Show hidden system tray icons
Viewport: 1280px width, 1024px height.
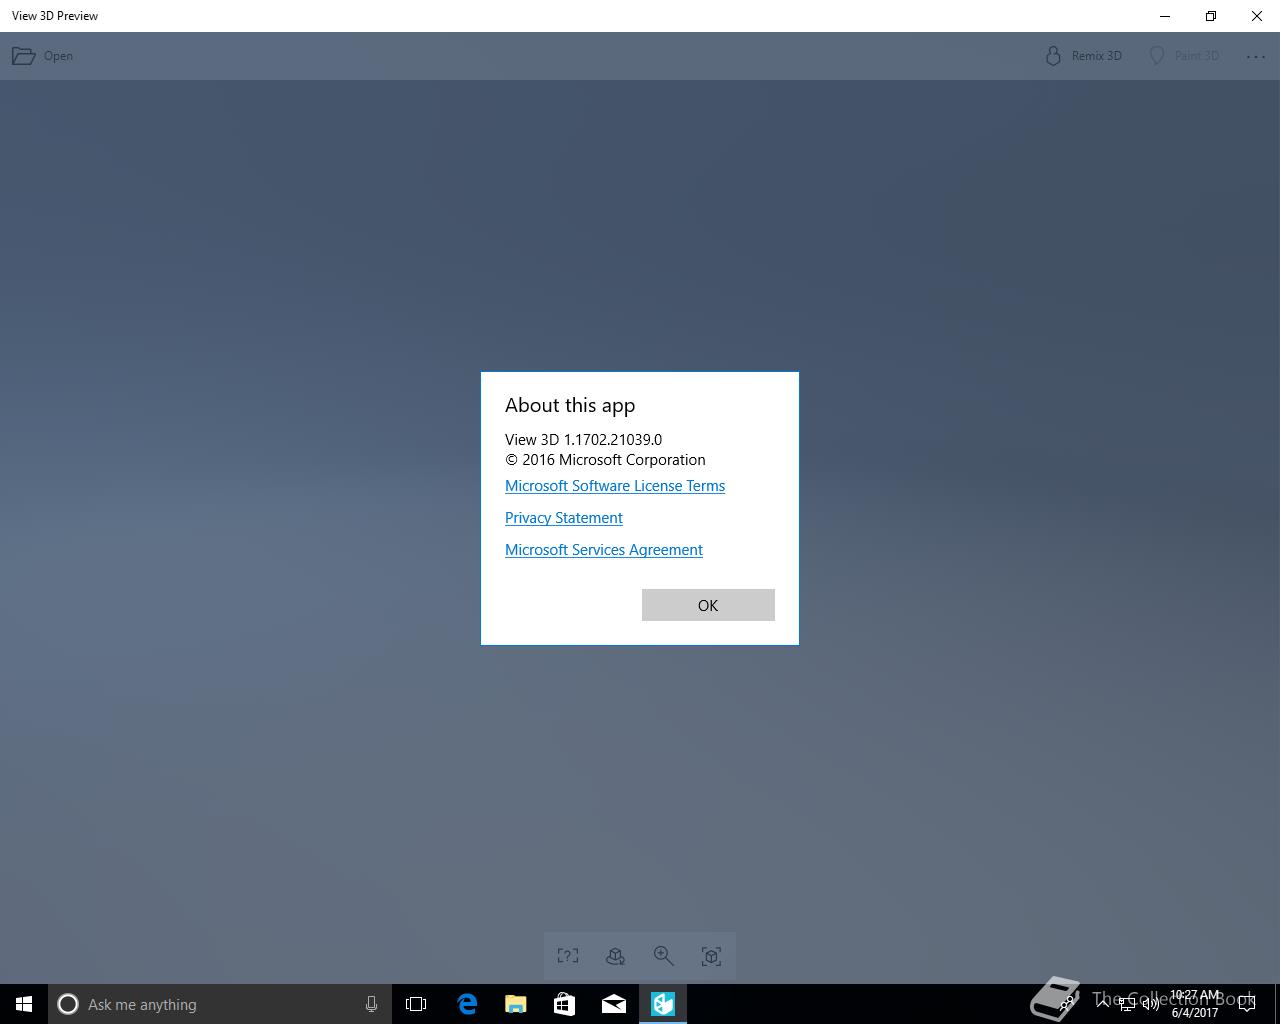[x=1103, y=1004]
